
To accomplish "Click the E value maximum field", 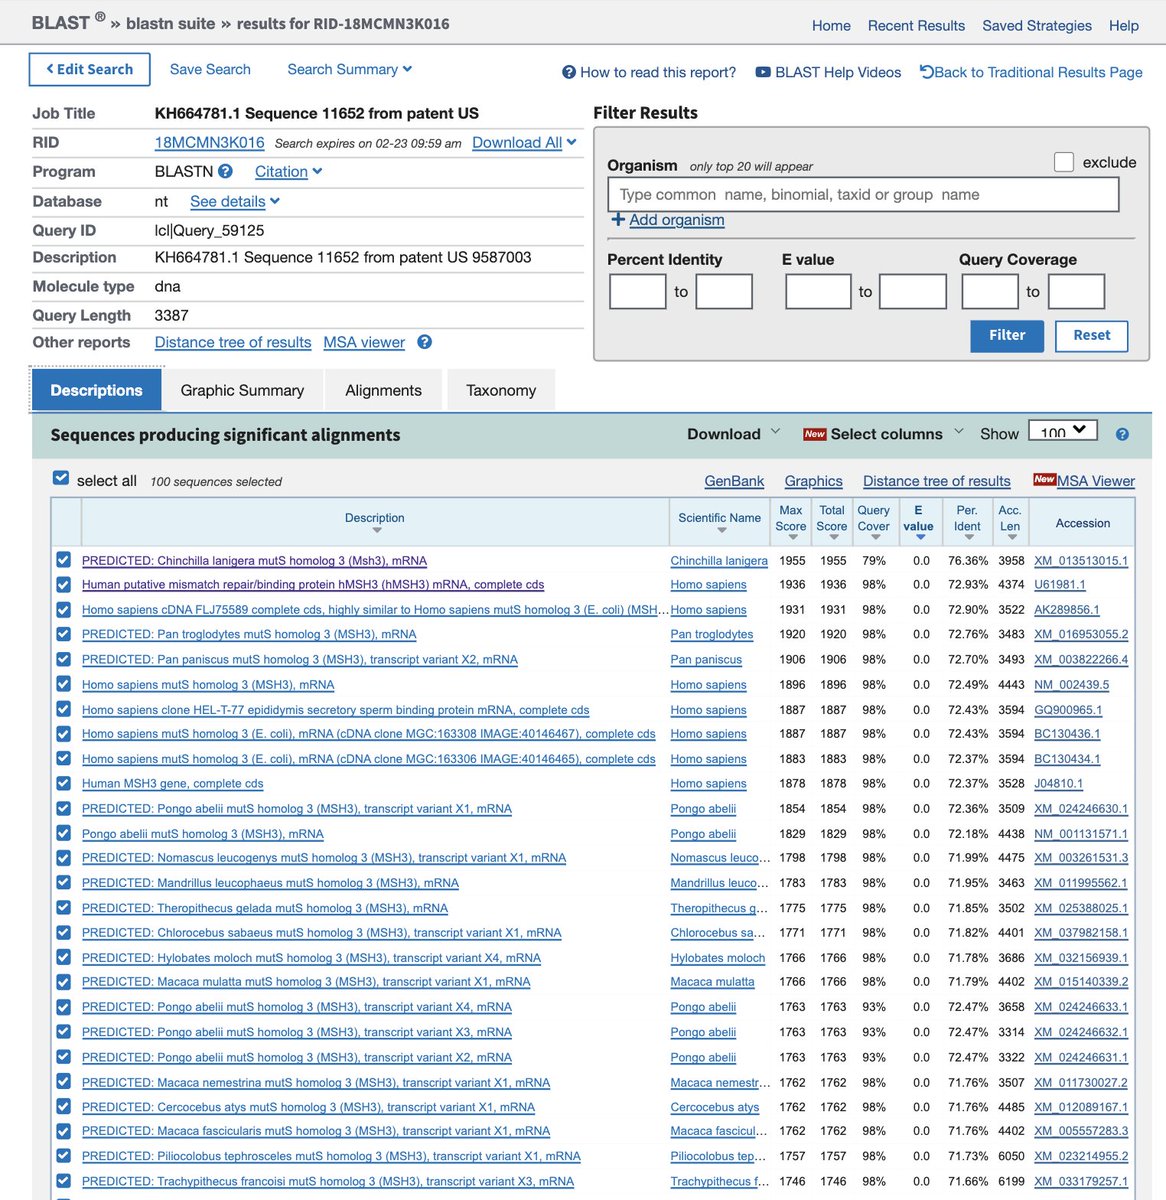I will point(913,291).
